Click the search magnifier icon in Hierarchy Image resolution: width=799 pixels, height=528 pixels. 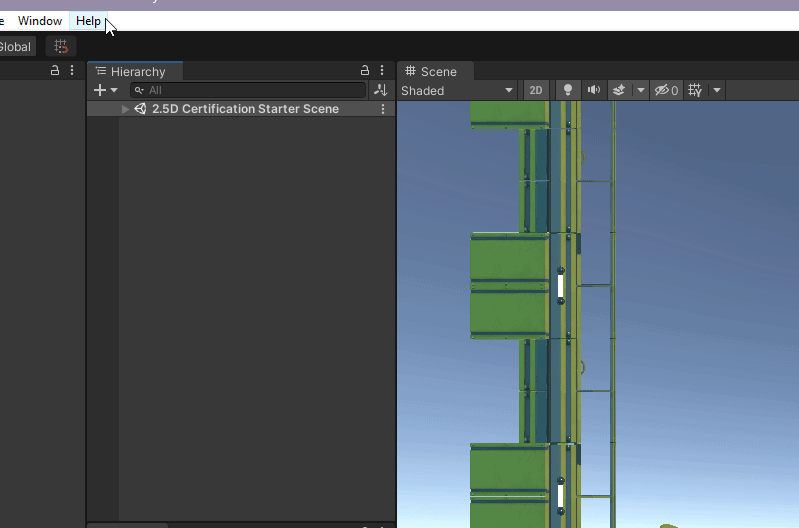139,90
